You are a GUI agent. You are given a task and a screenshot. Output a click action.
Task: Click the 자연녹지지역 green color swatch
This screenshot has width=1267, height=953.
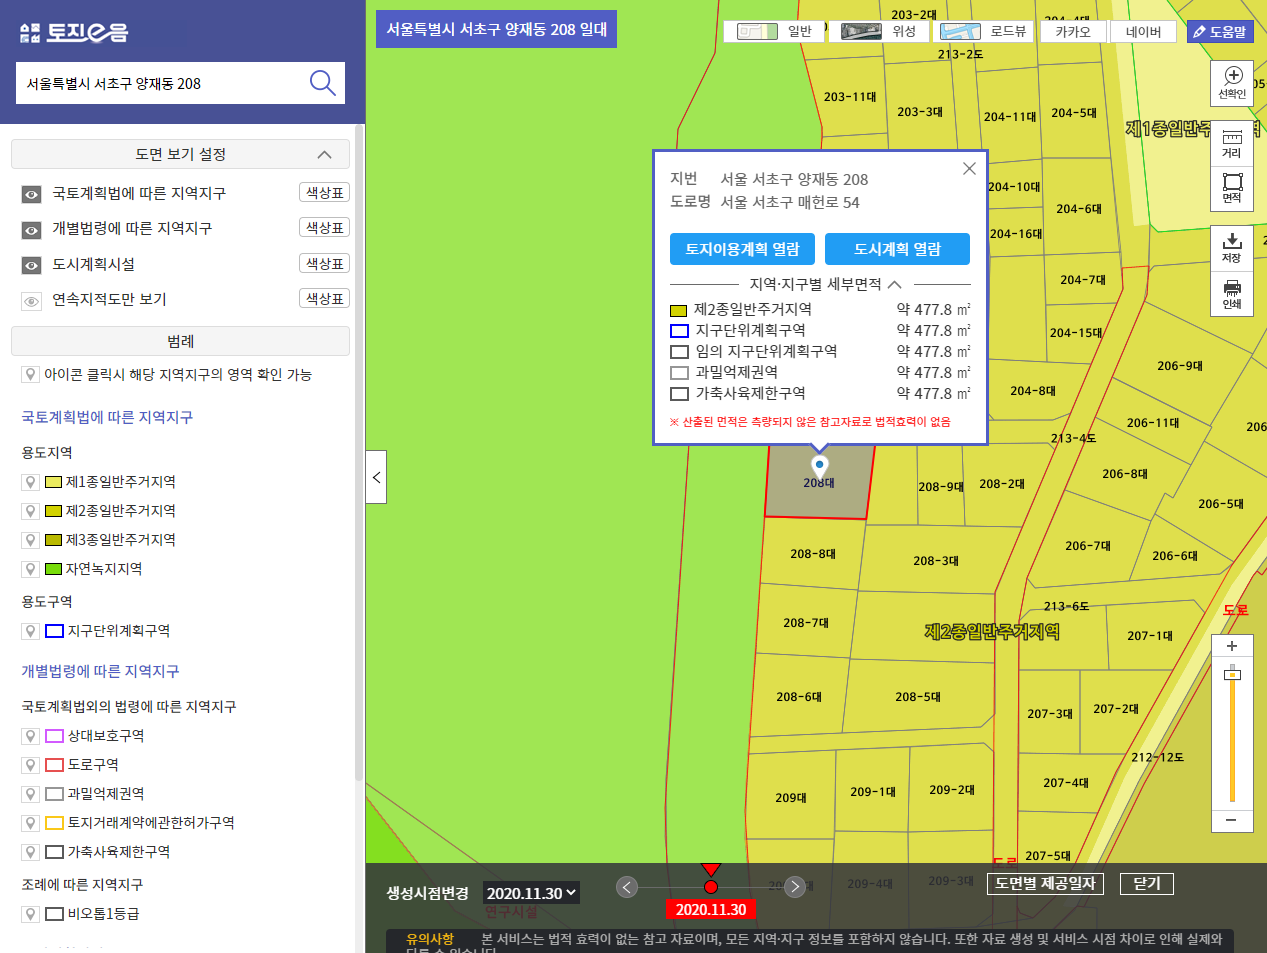click(x=54, y=569)
